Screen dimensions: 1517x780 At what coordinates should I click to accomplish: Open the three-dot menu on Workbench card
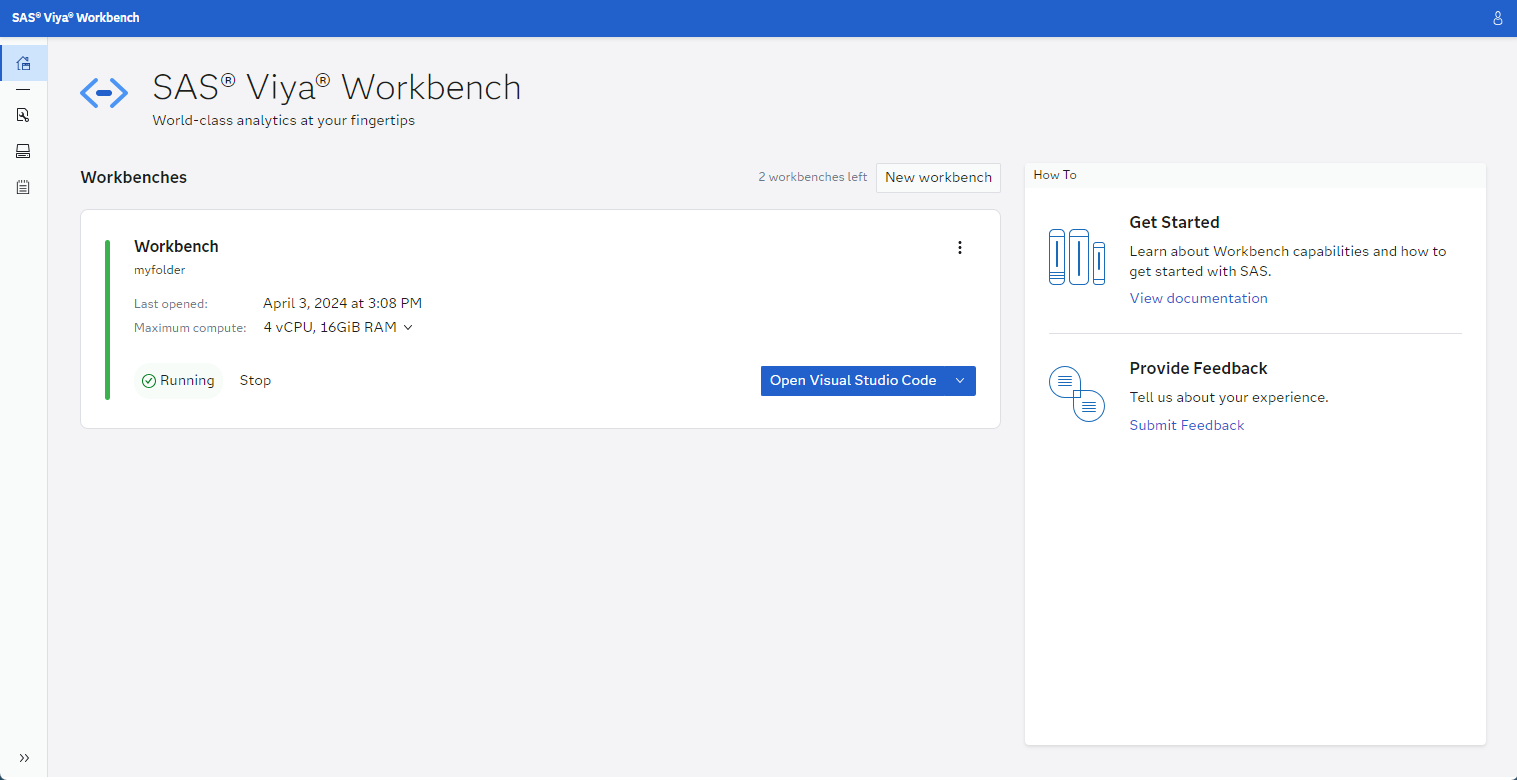960,248
